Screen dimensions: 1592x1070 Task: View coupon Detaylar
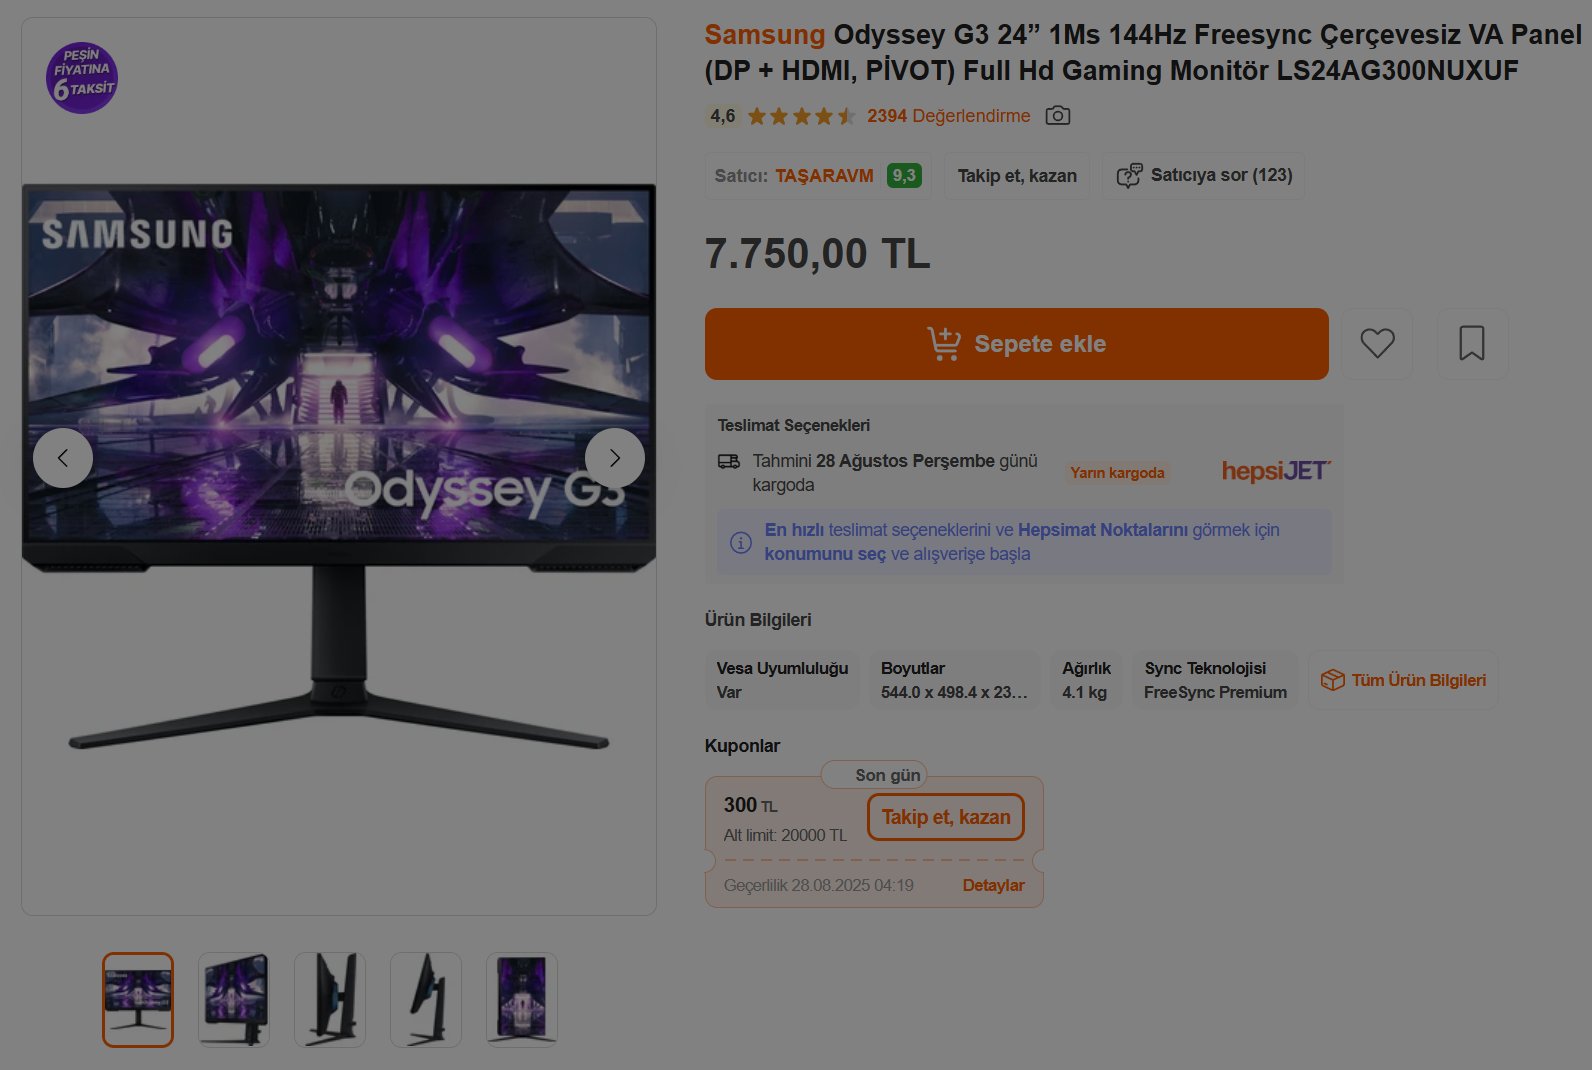pyautogui.click(x=993, y=886)
